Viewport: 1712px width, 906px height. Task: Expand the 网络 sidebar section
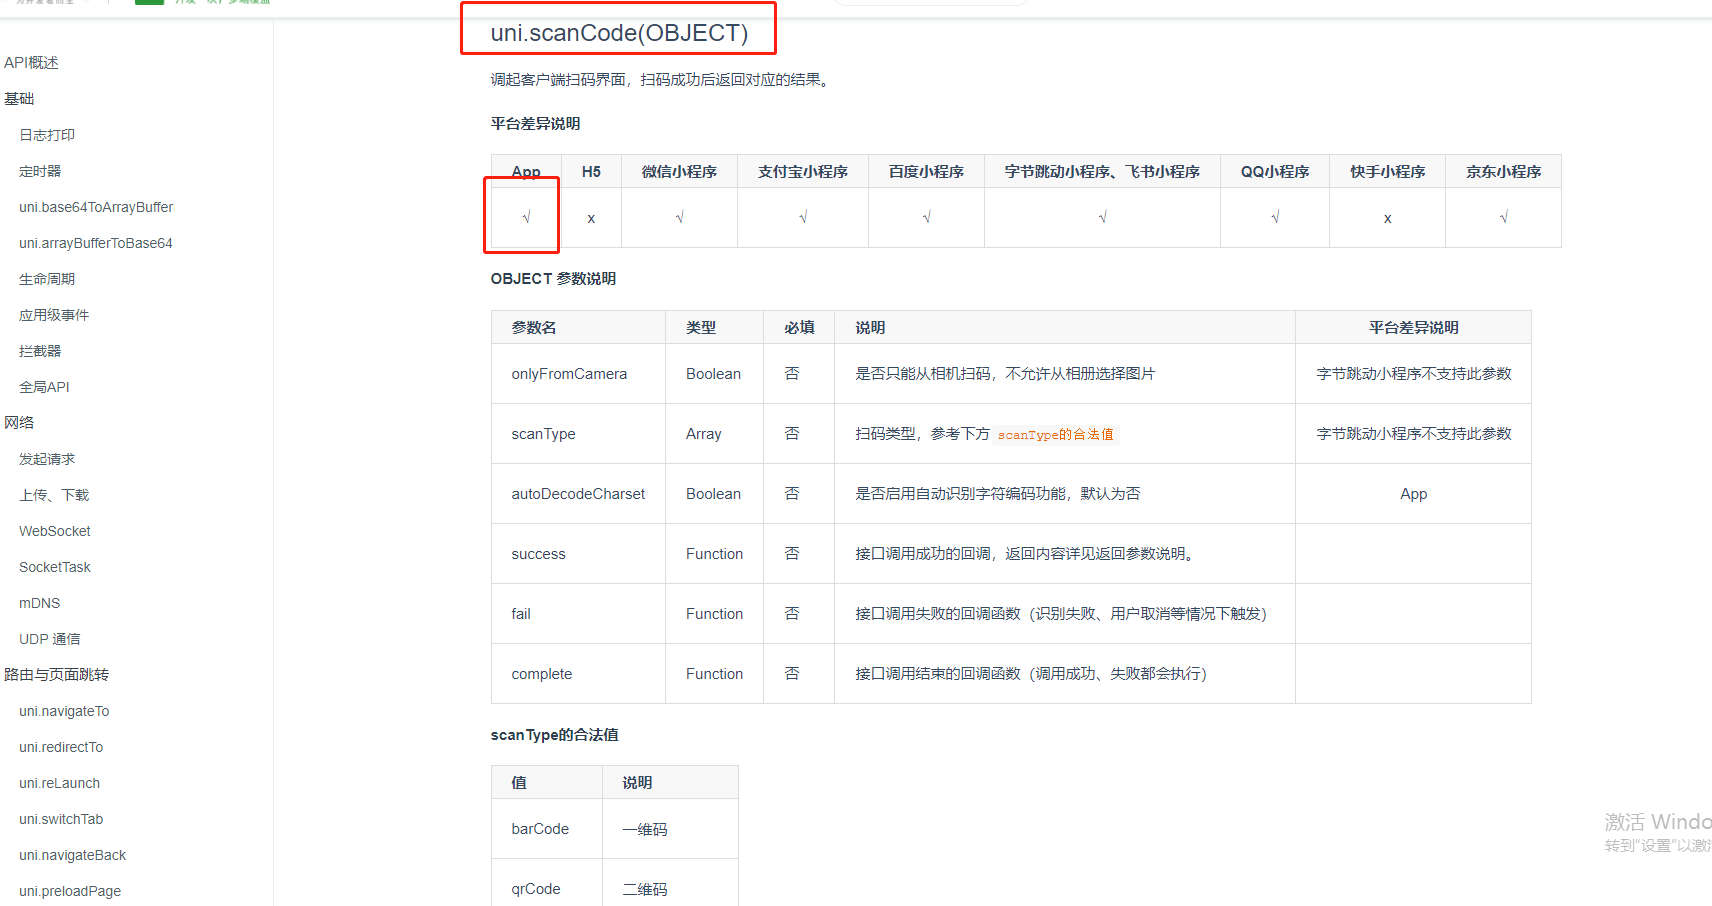pos(19,422)
